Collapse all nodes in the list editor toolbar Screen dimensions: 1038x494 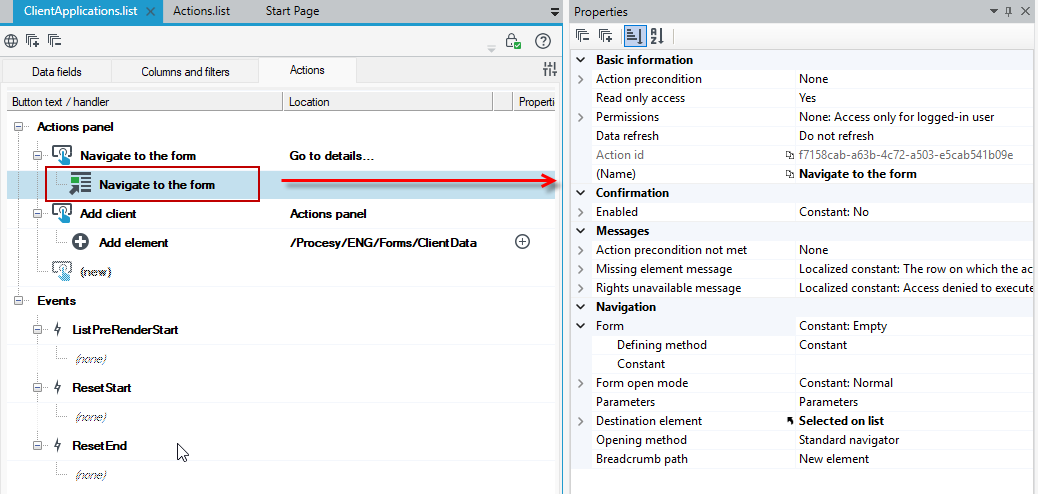click(x=54, y=41)
